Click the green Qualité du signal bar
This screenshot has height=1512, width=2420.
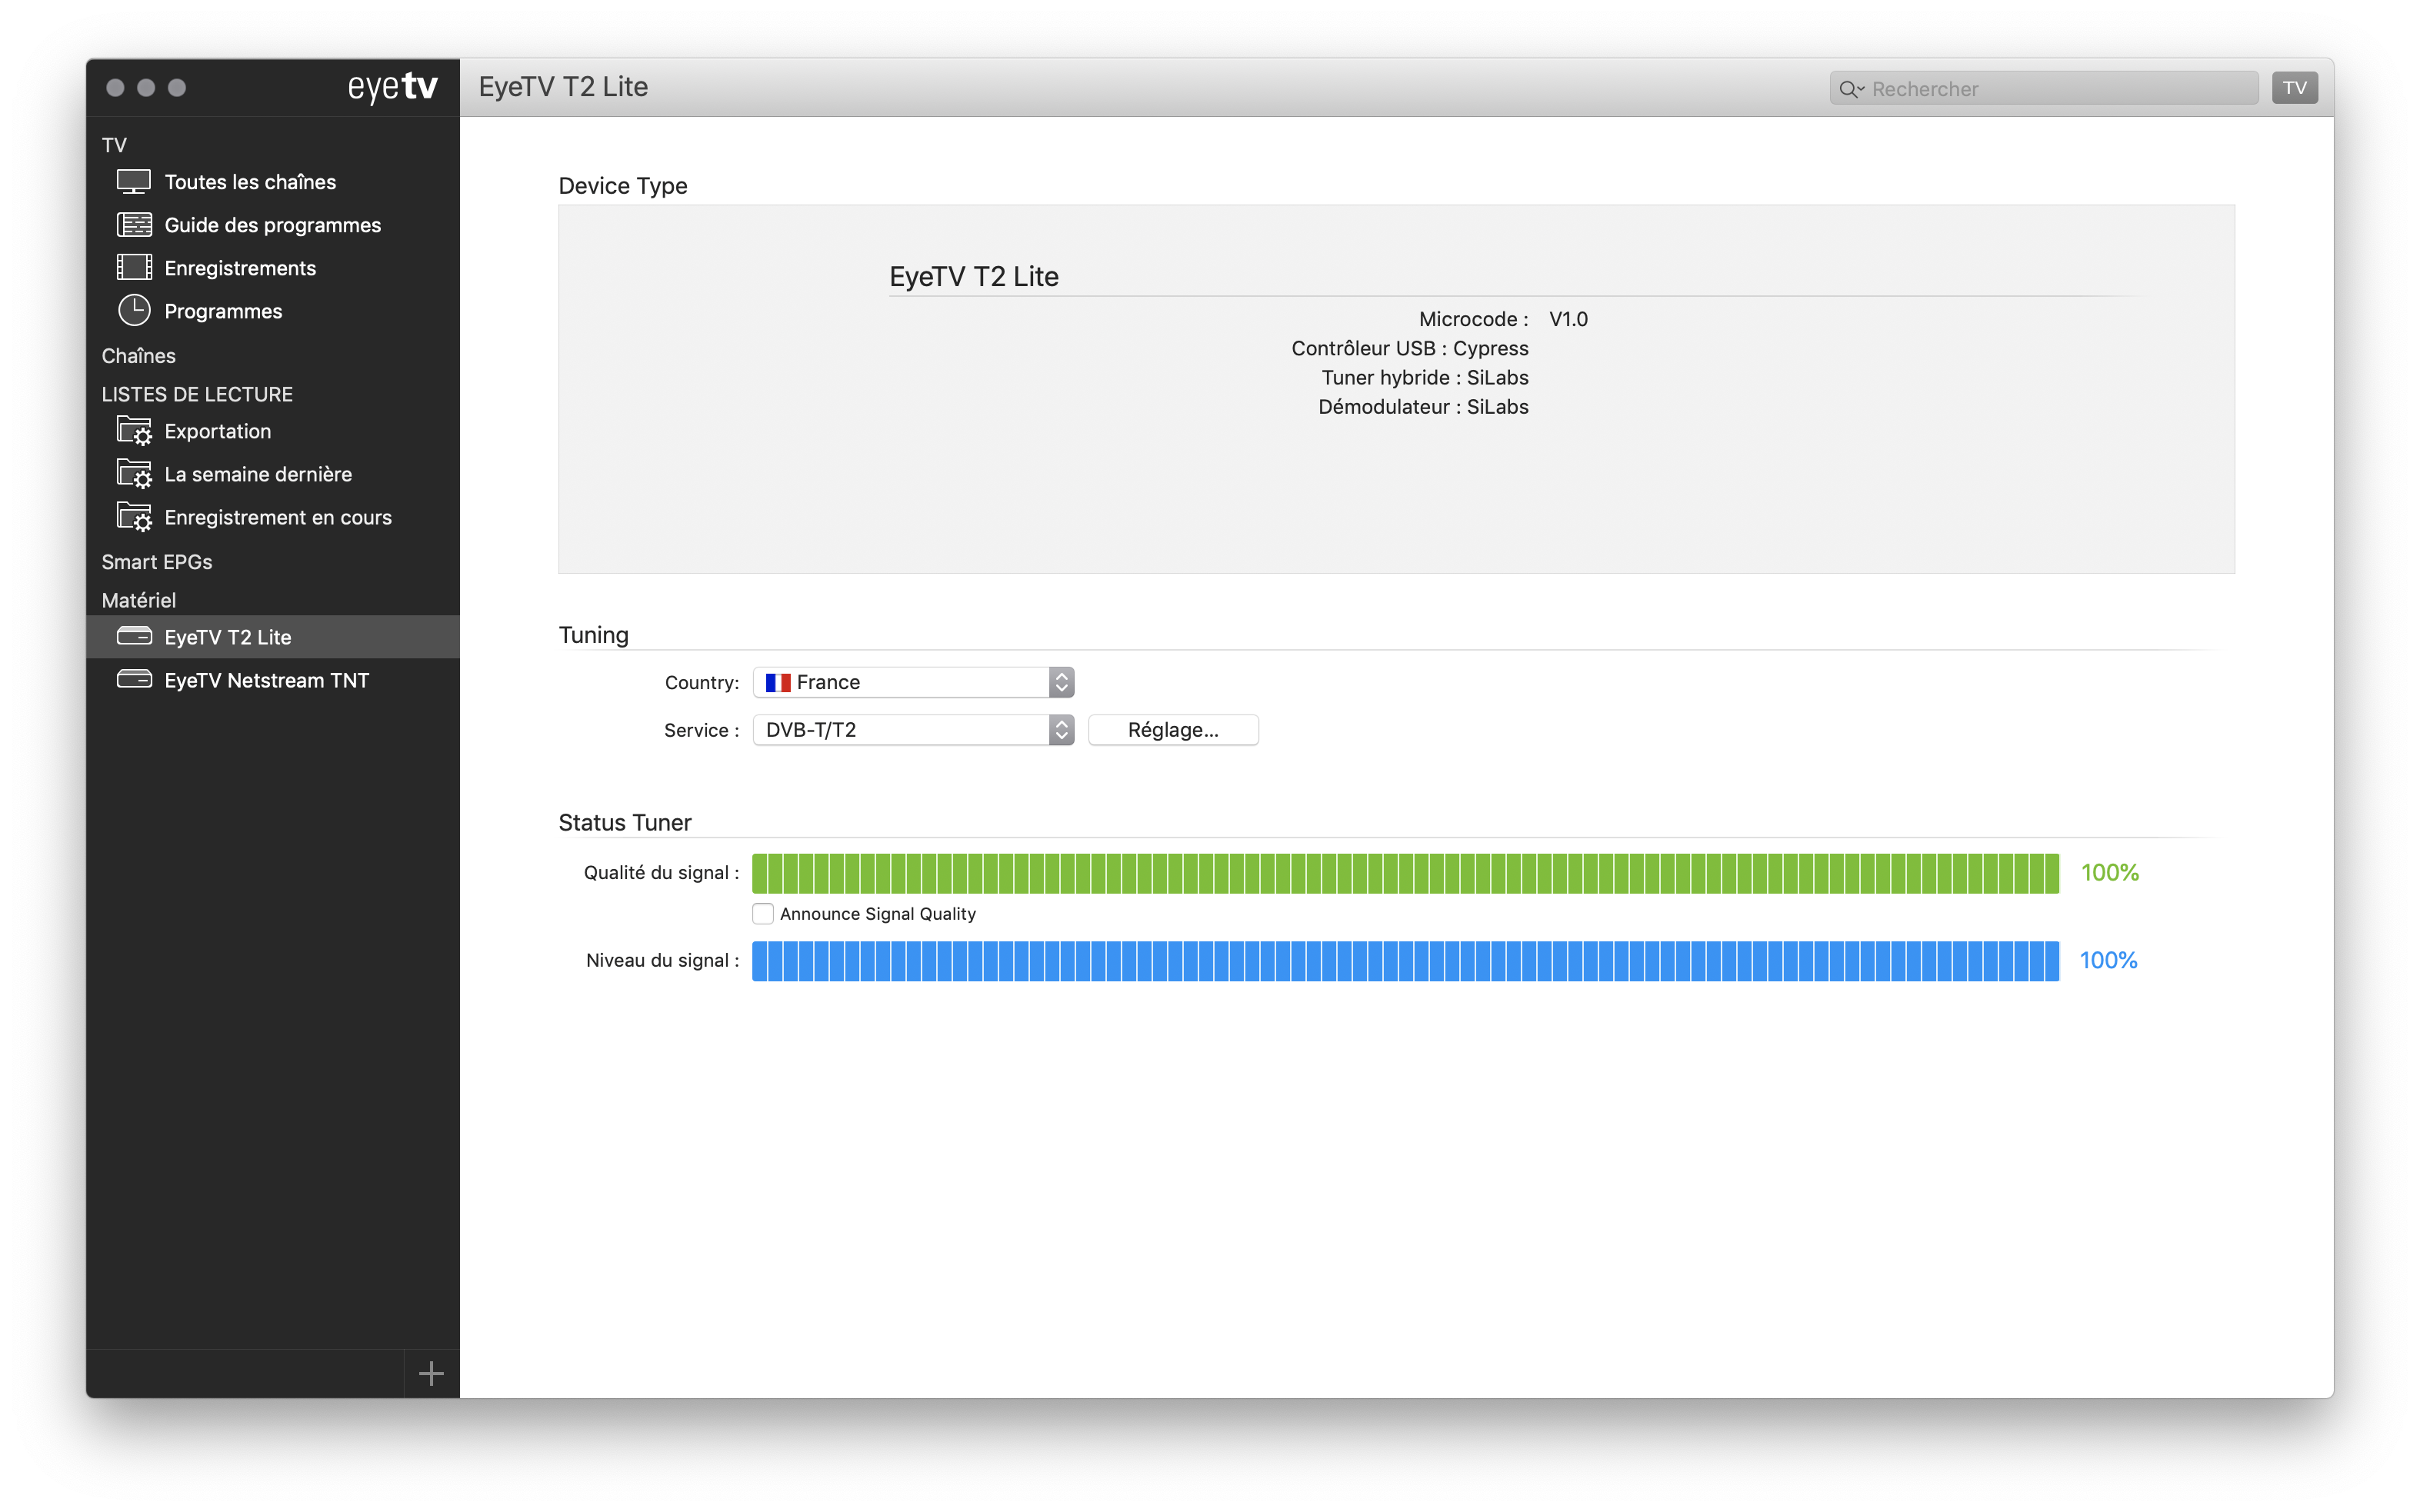click(1405, 873)
